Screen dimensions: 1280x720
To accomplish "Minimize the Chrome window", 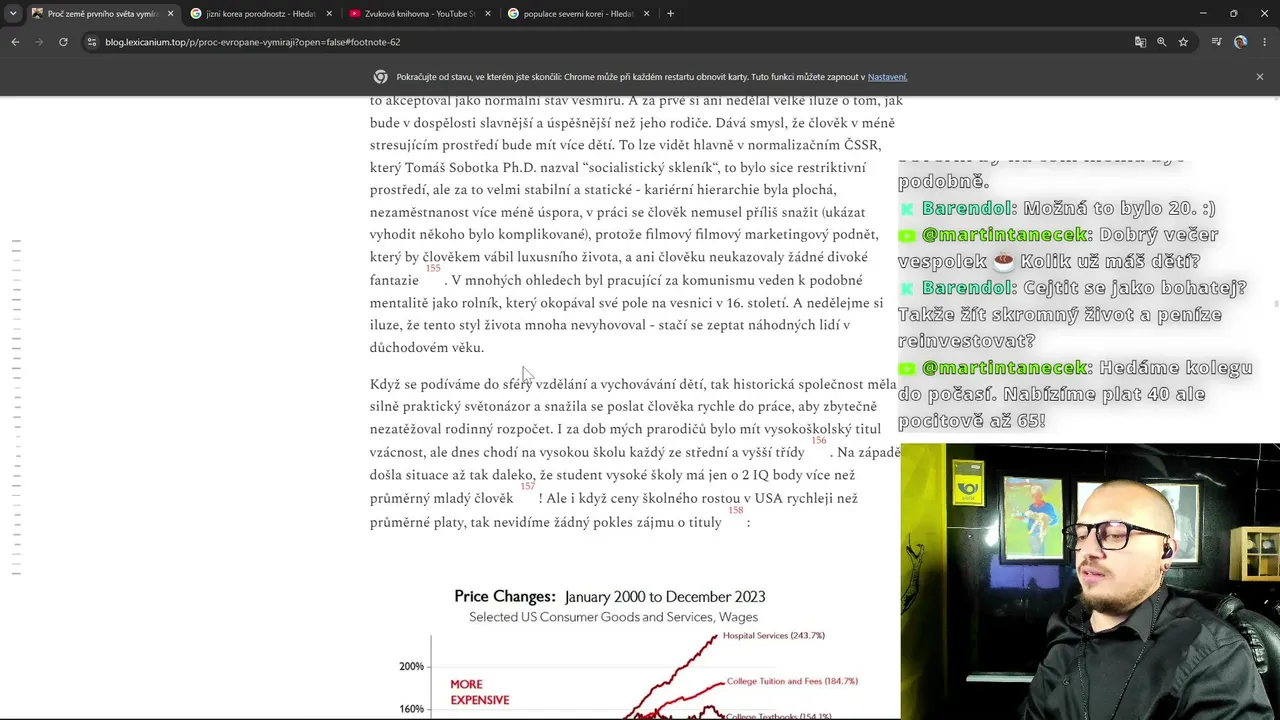I will (1203, 14).
